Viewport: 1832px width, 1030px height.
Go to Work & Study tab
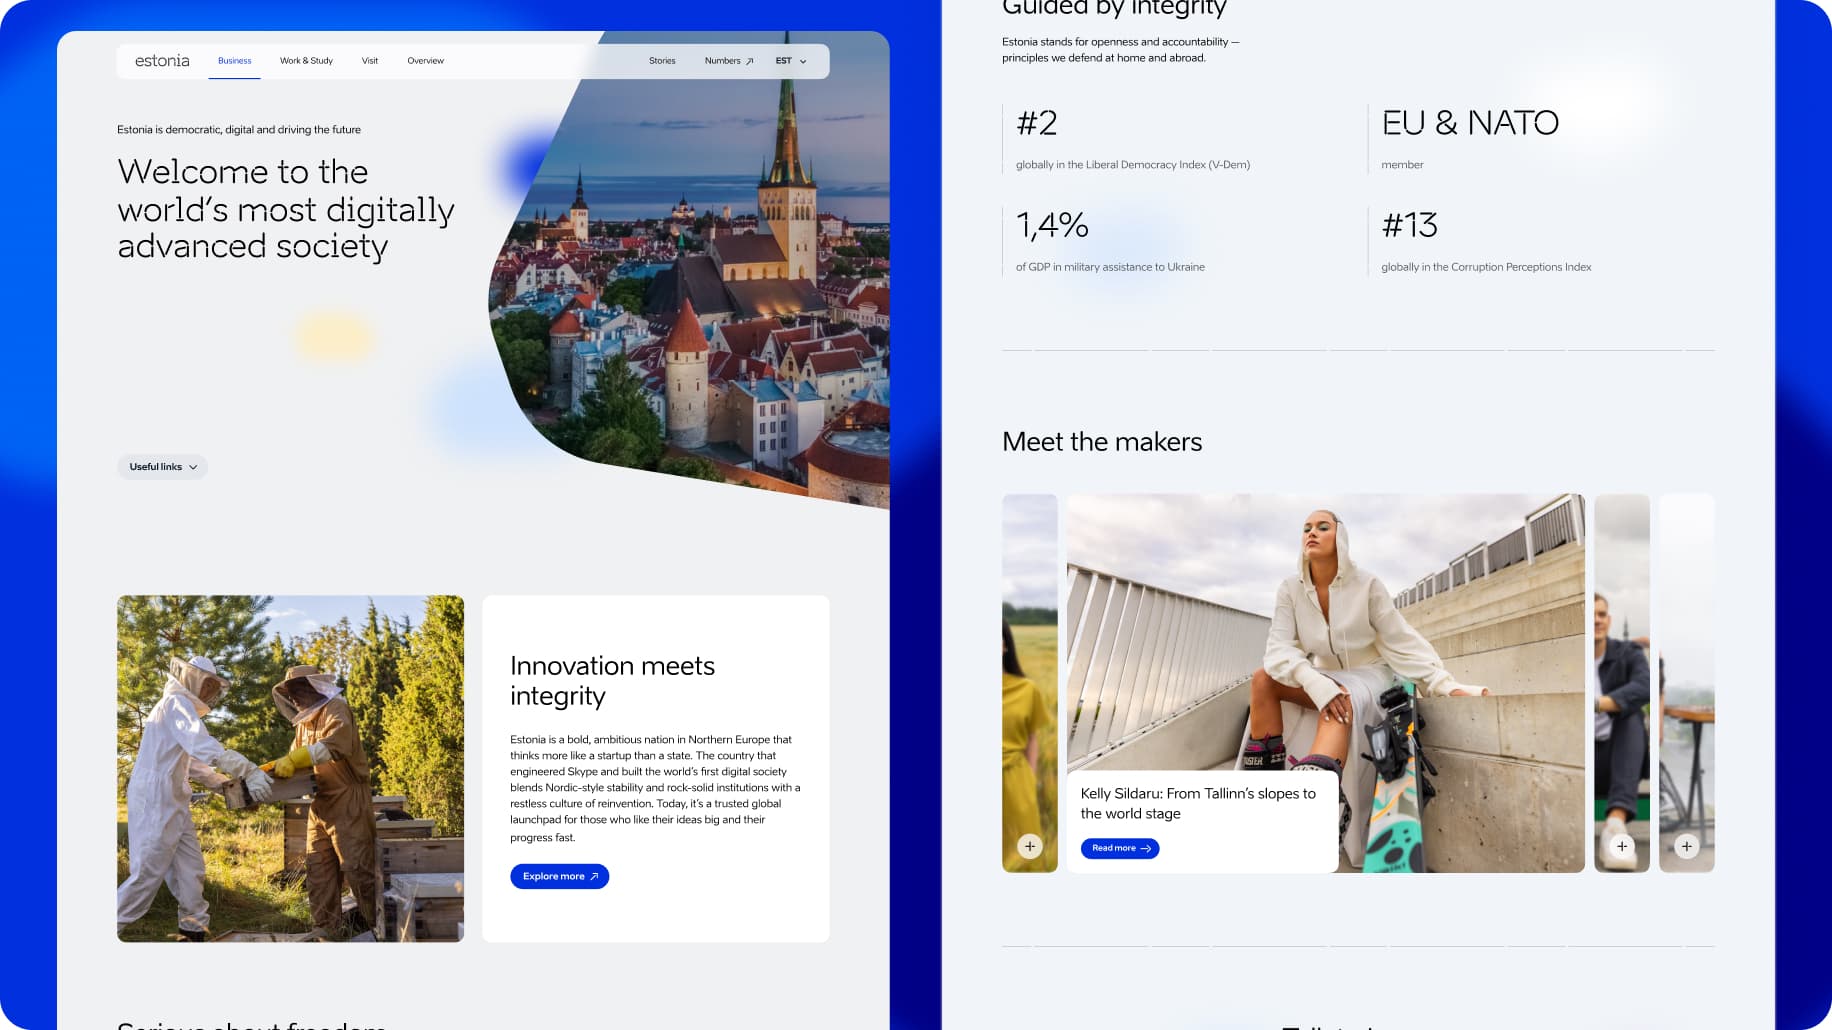pyautogui.click(x=306, y=61)
